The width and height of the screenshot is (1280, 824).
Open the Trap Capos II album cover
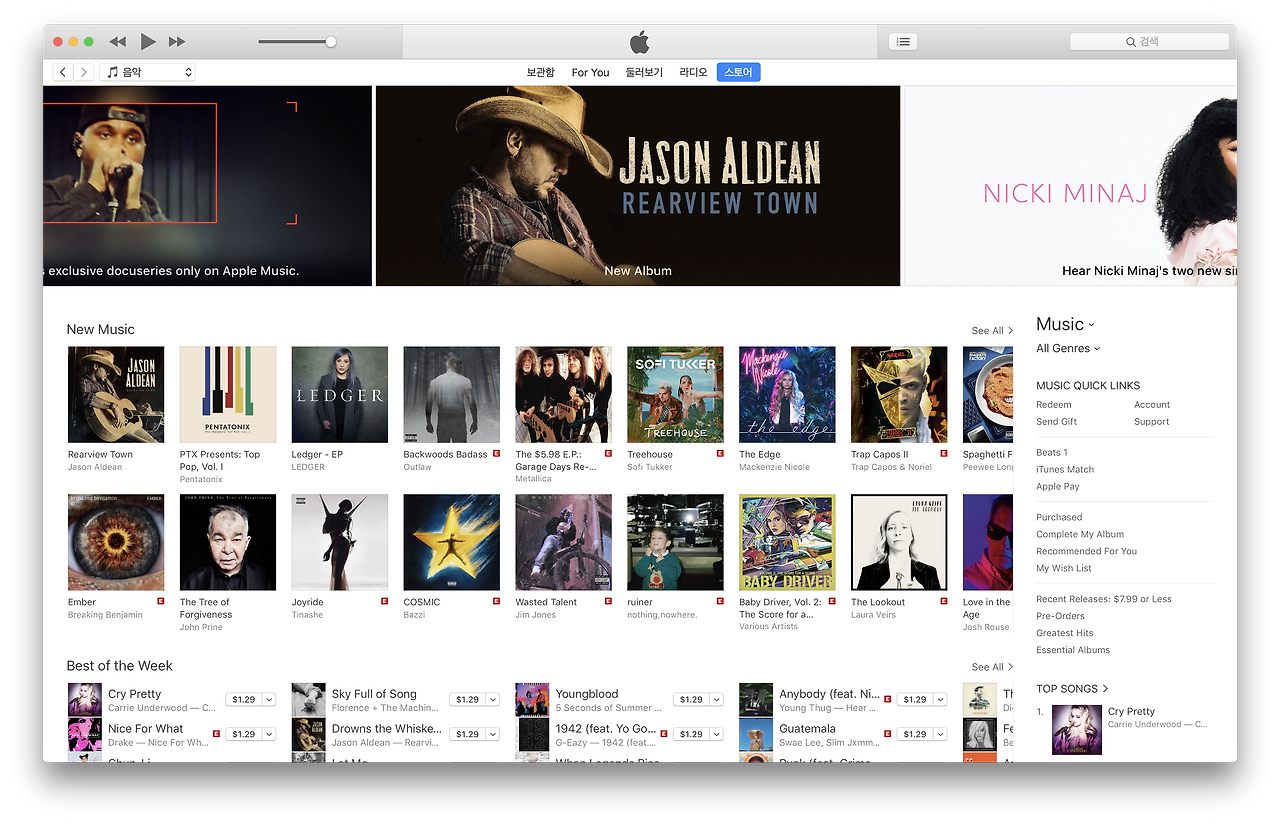pyautogui.click(x=899, y=395)
